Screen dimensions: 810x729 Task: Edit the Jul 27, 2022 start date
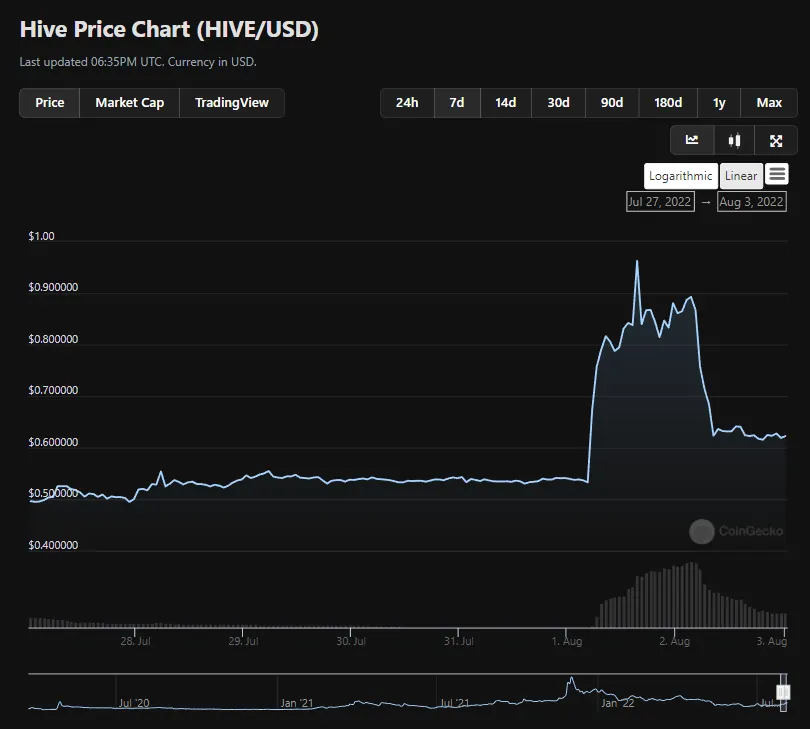click(660, 201)
